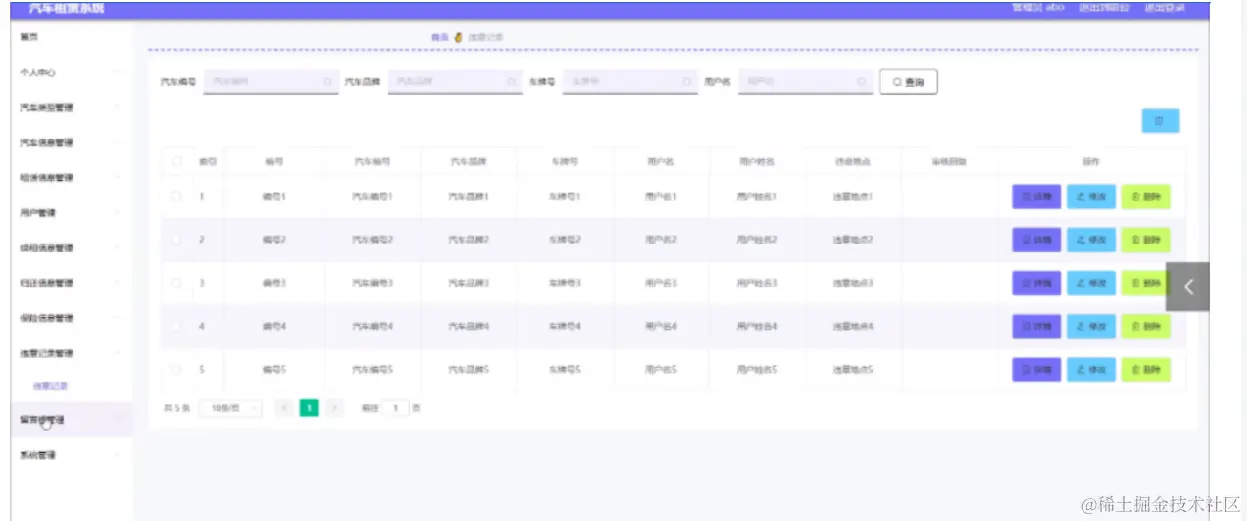Click 修改 button for row 编号2
This screenshot has width=1247, height=521.
coord(1091,240)
